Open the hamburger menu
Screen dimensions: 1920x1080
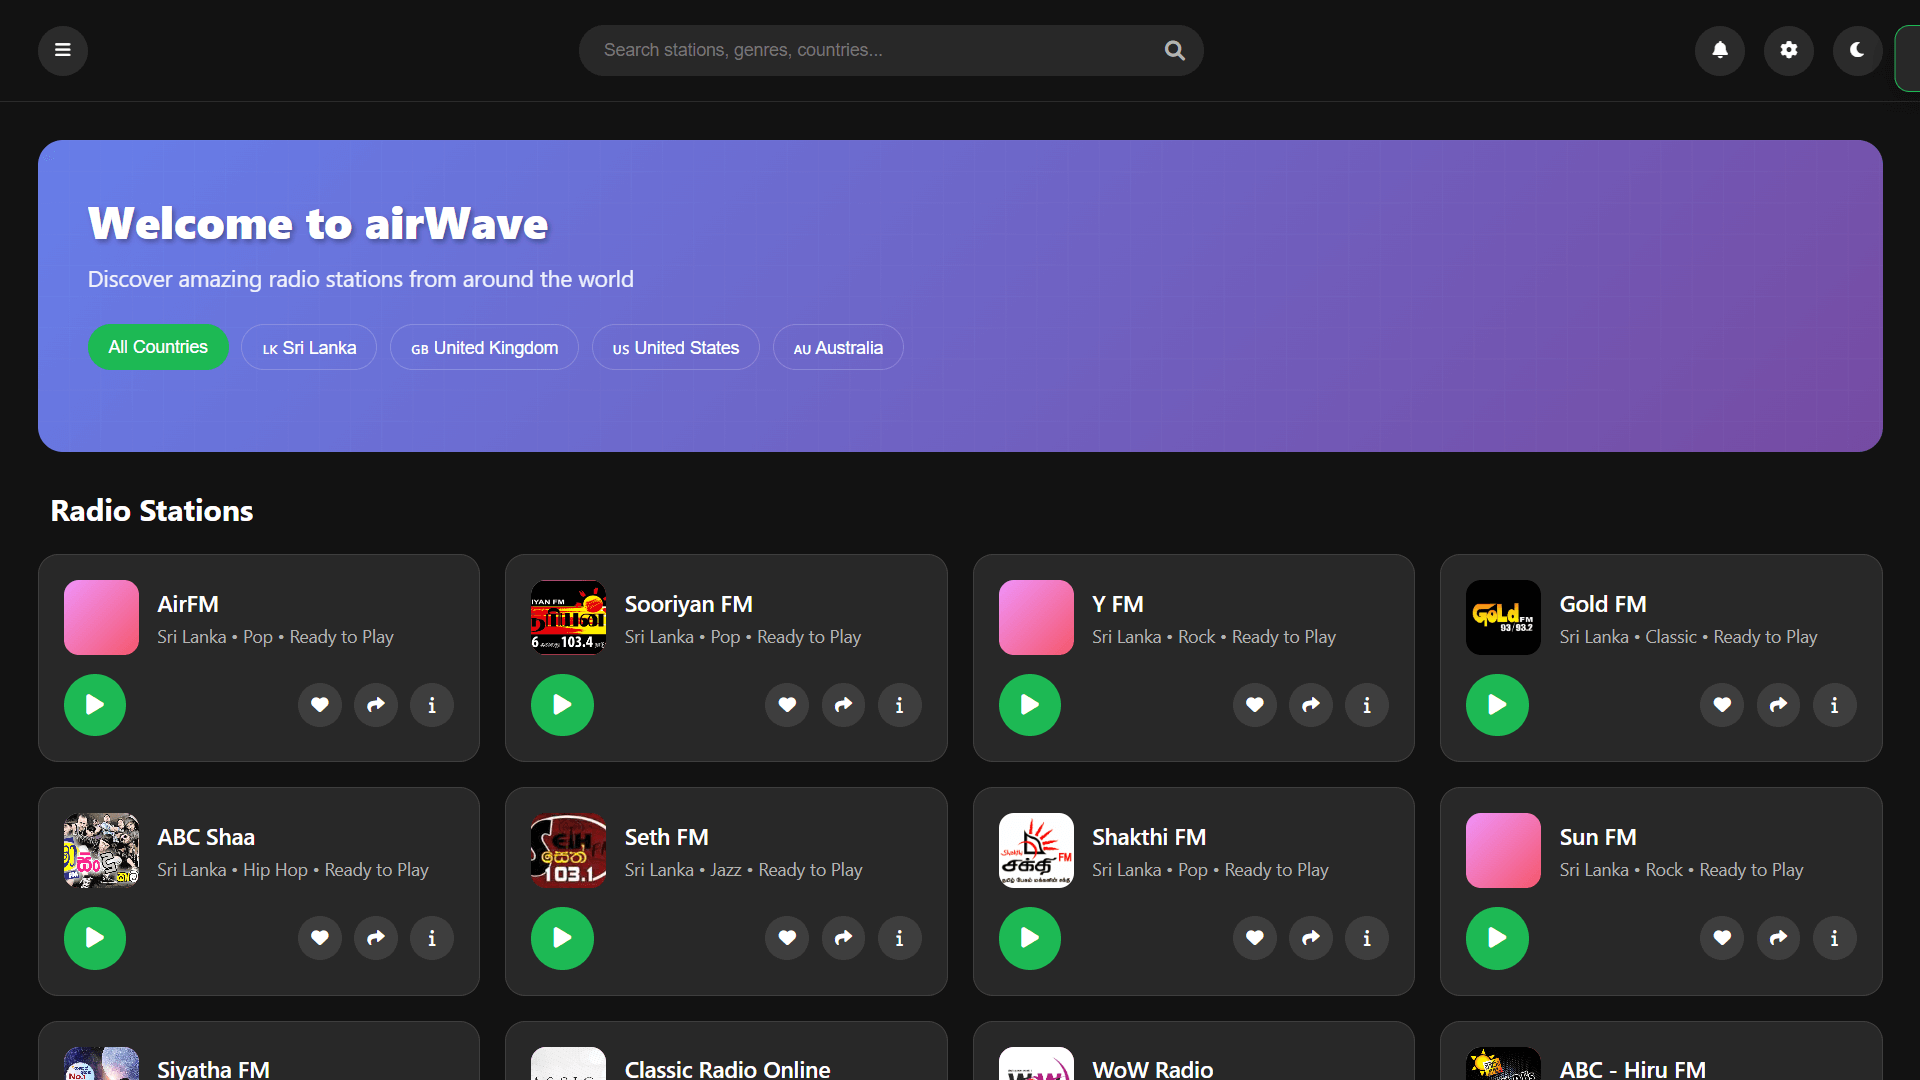click(62, 50)
